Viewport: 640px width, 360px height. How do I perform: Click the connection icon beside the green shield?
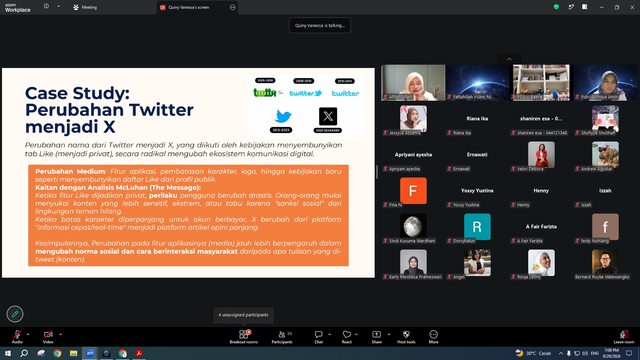pos(571,7)
